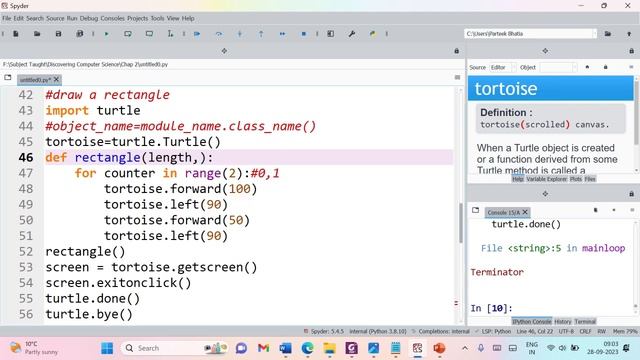640x360 pixels.
Task: Open the Run menu
Action: coord(72,18)
